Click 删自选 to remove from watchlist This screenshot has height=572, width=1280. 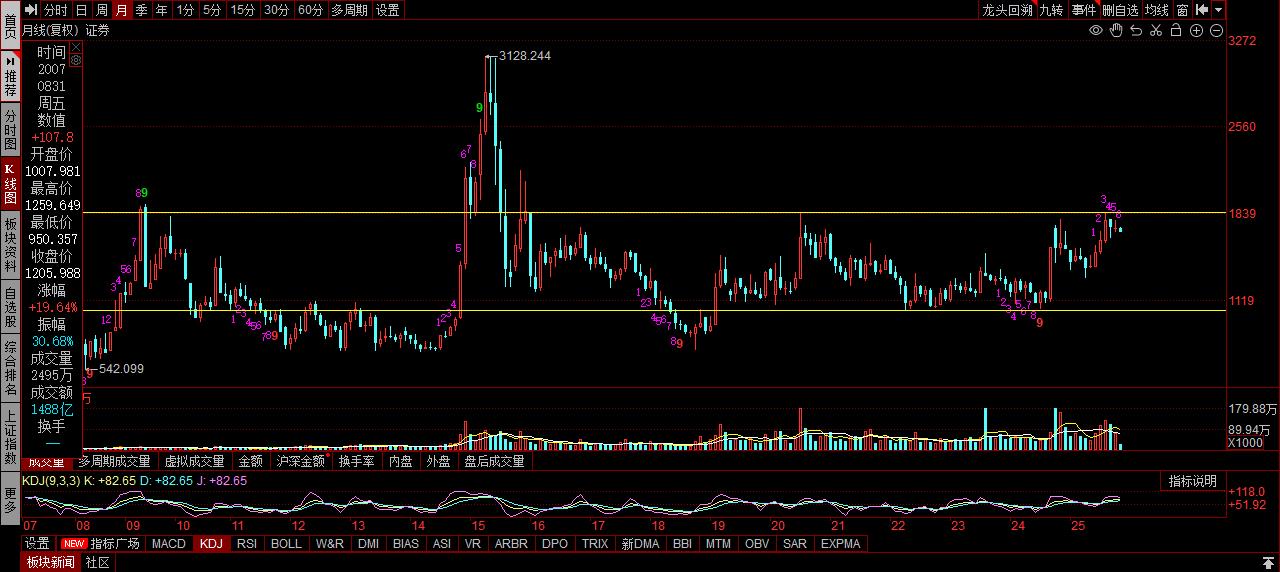pyautogui.click(x=1121, y=10)
